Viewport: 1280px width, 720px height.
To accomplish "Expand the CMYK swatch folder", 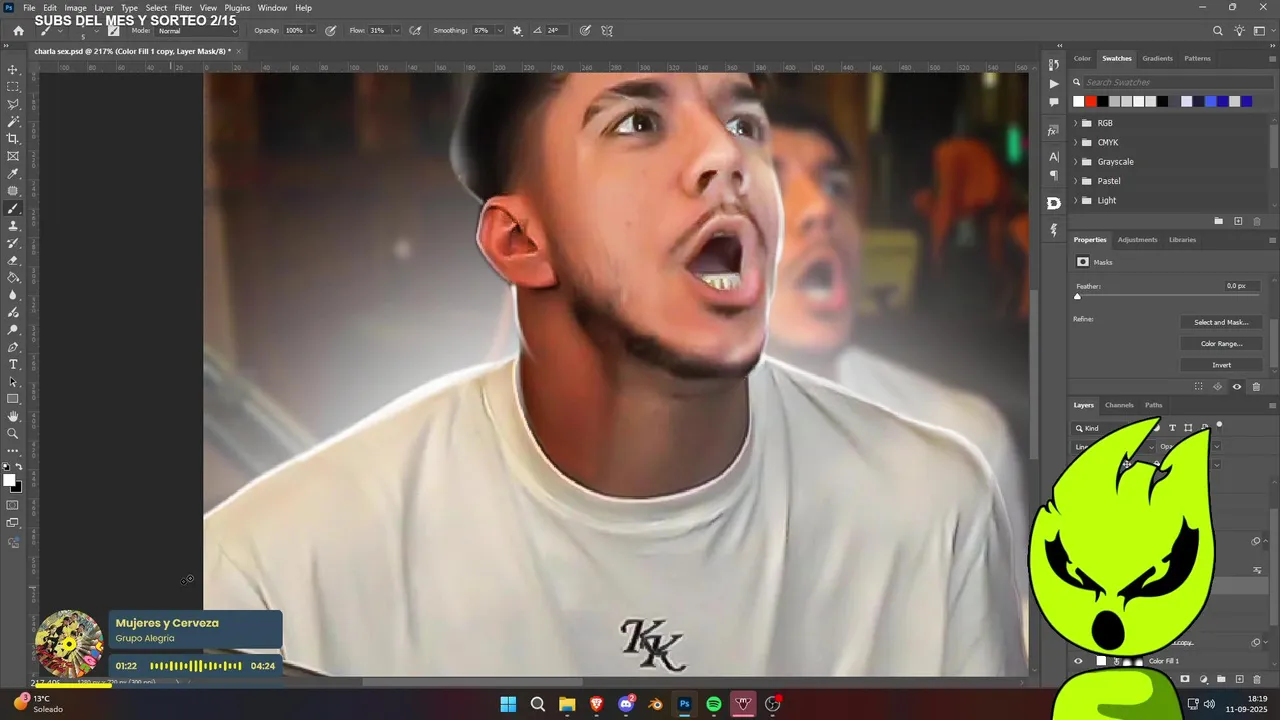I will coord(1076,143).
